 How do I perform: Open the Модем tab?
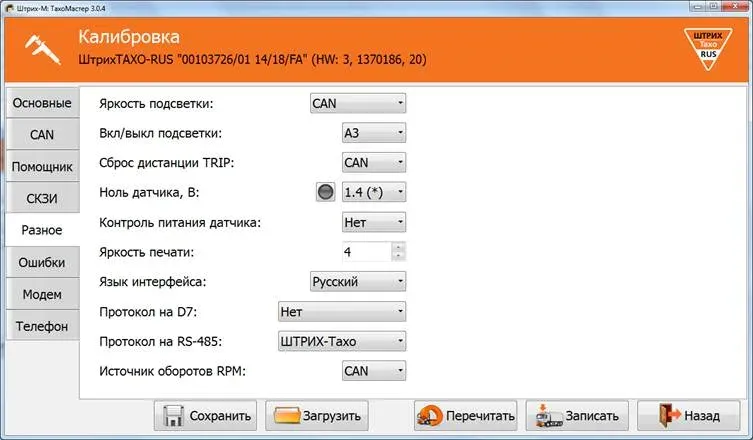tap(42, 294)
